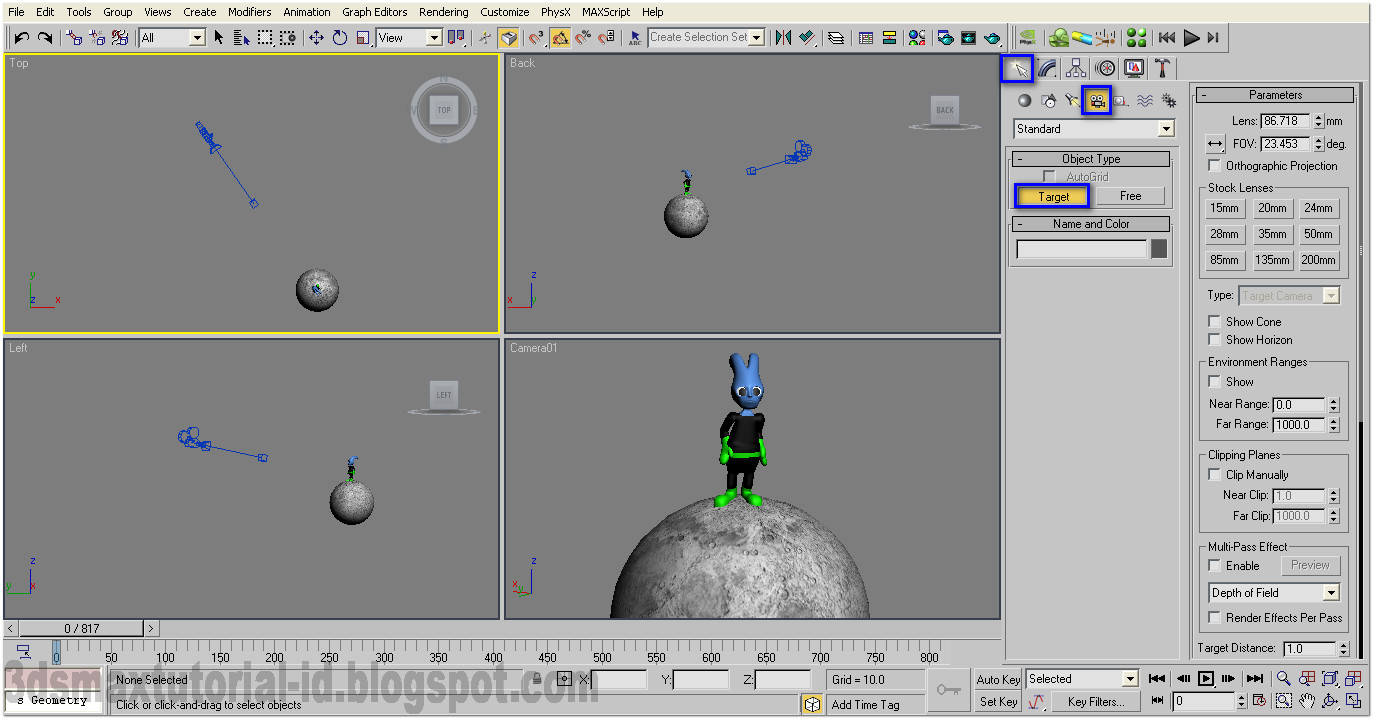The width and height of the screenshot is (1373, 719).
Task: Enable the Orthographic Projection checkbox
Action: point(1215,166)
